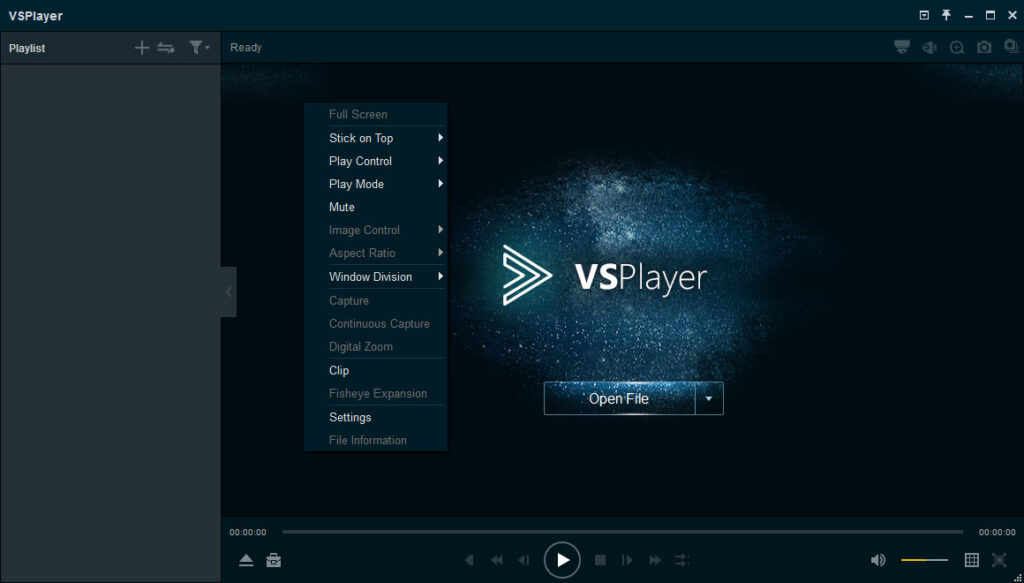Minimize the VSPlayer window
The height and width of the screenshot is (583, 1024).
click(x=968, y=16)
